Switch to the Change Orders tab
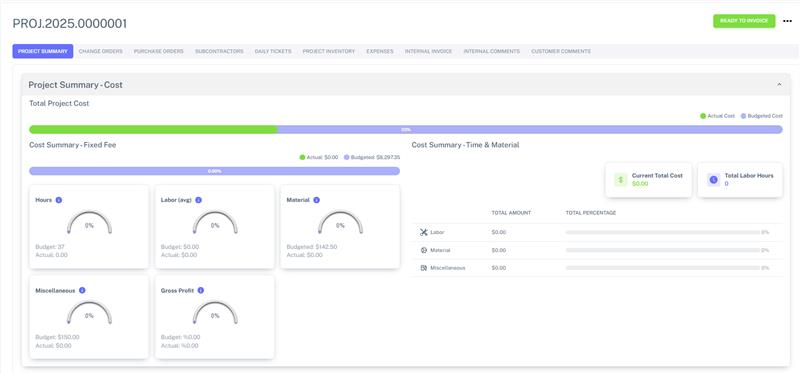The image size is (800, 374). pos(101,51)
